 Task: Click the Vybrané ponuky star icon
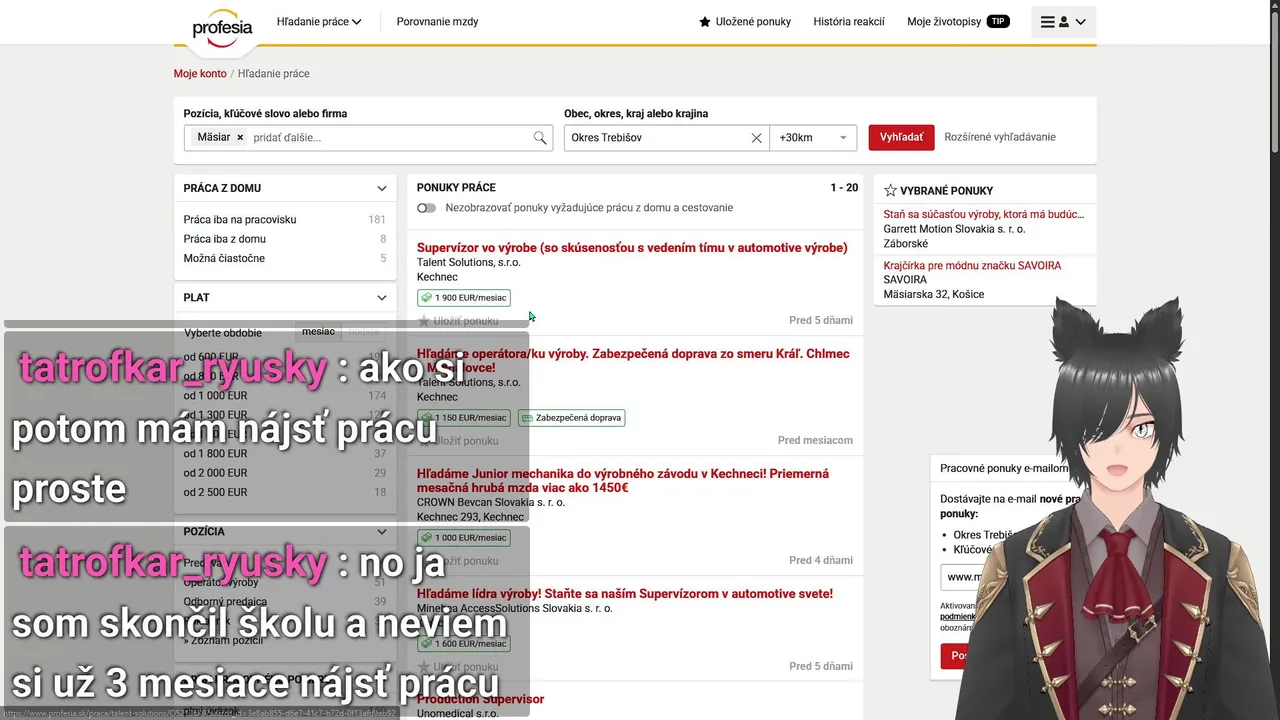coord(890,190)
